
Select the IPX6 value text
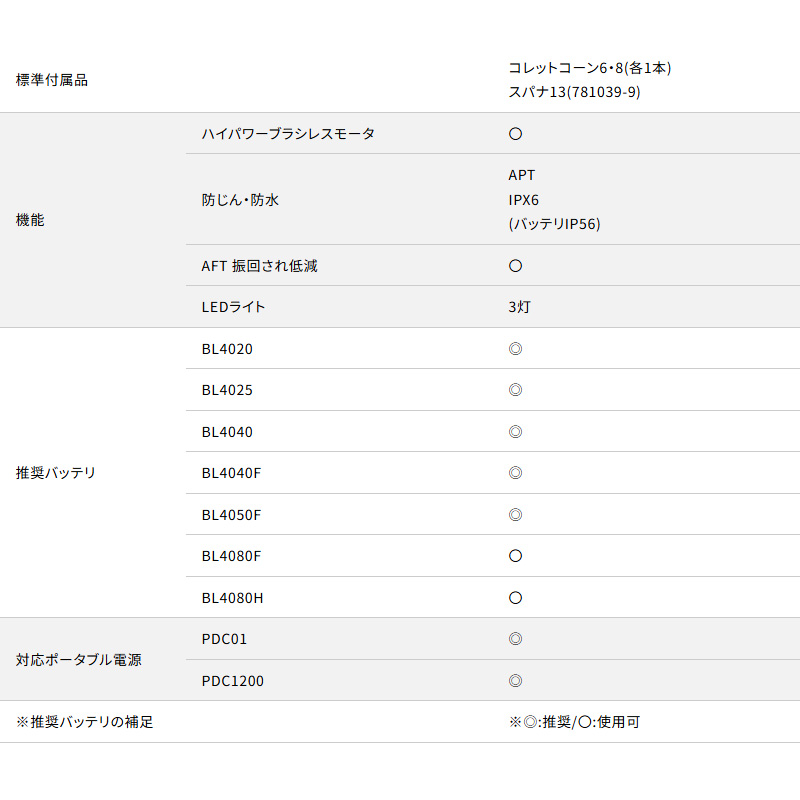[x=523, y=199]
